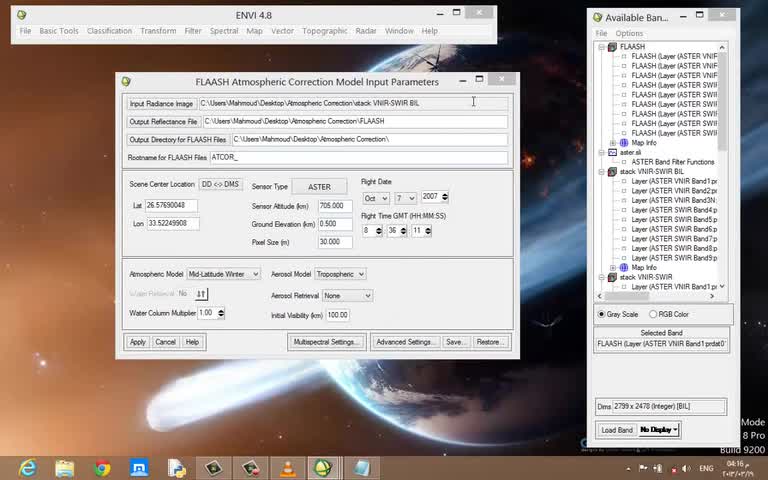The image size is (768, 480).
Task: Click the Sensor Type ASTER button
Action: 319,187
